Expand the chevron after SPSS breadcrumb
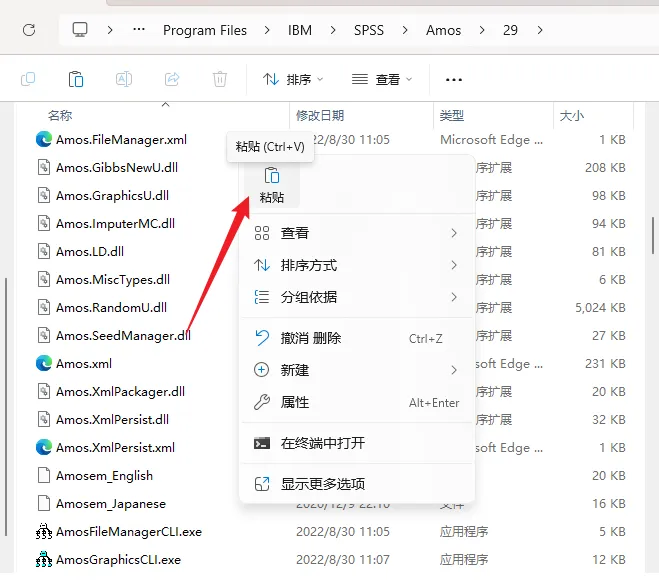 click(x=405, y=30)
